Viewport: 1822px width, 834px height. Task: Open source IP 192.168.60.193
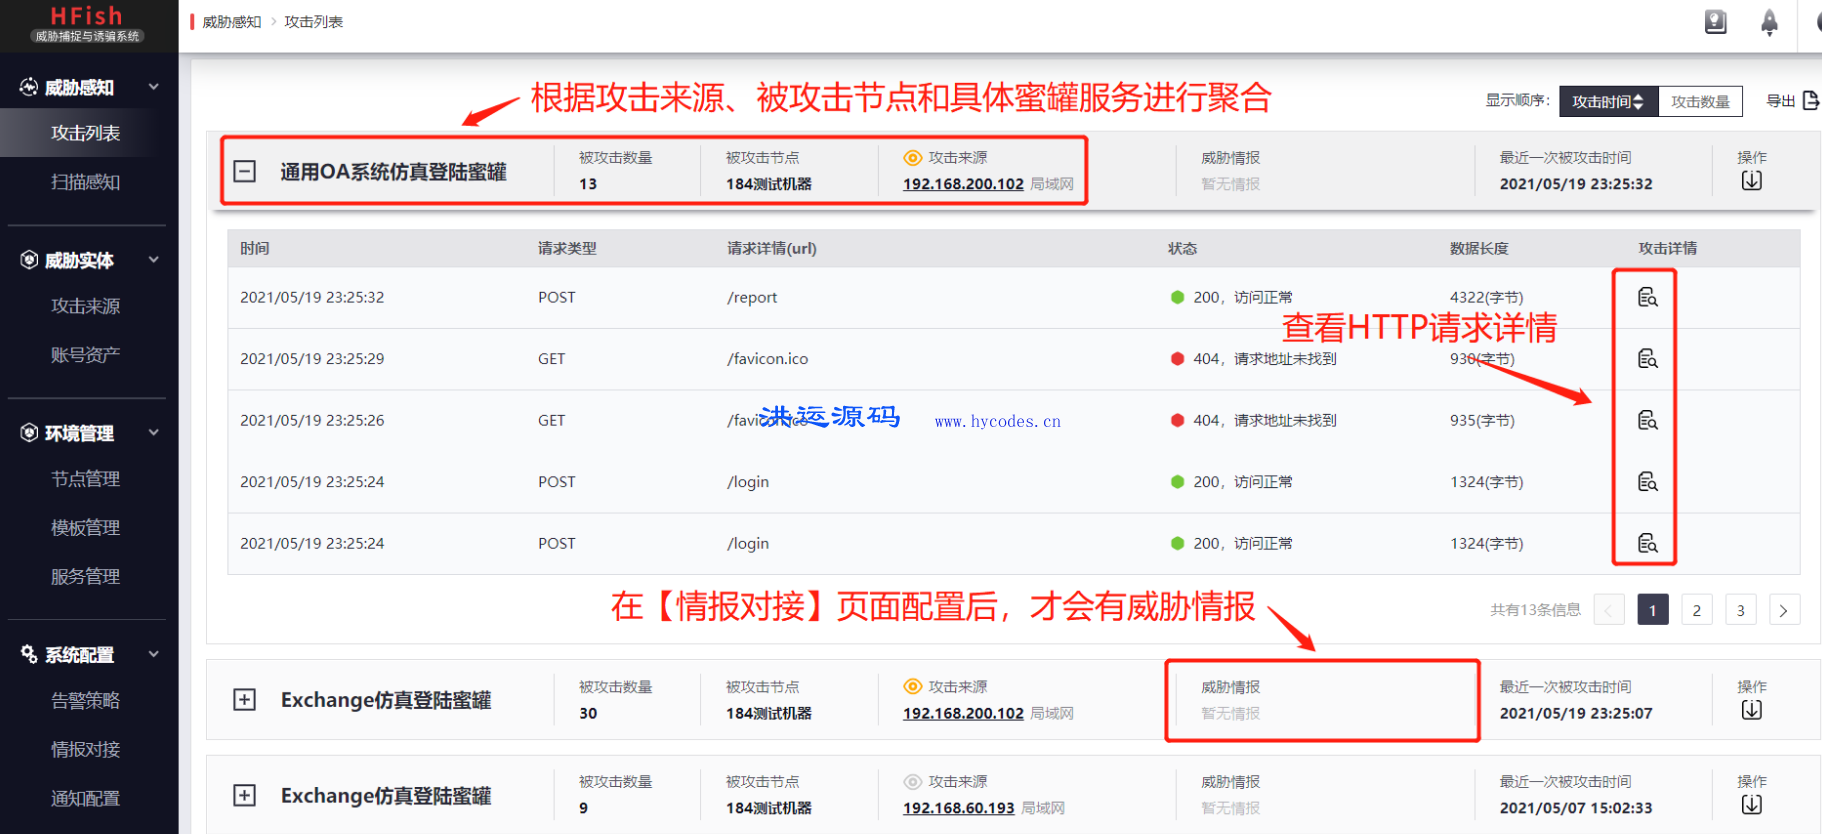tap(958, 808)
